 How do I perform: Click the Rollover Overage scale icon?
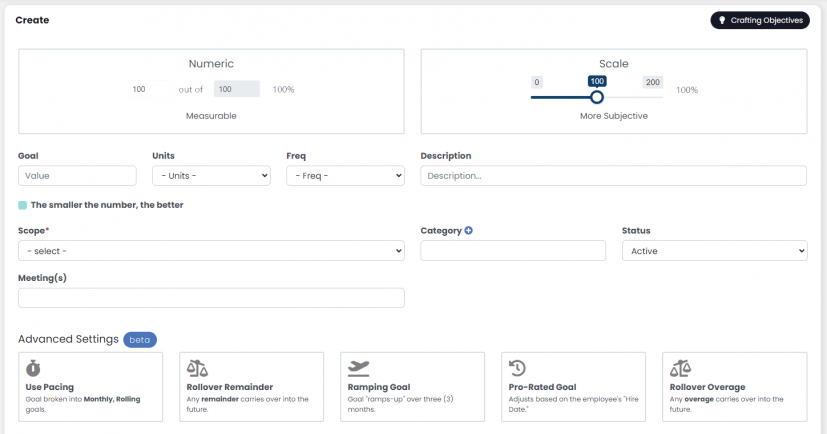681,368
